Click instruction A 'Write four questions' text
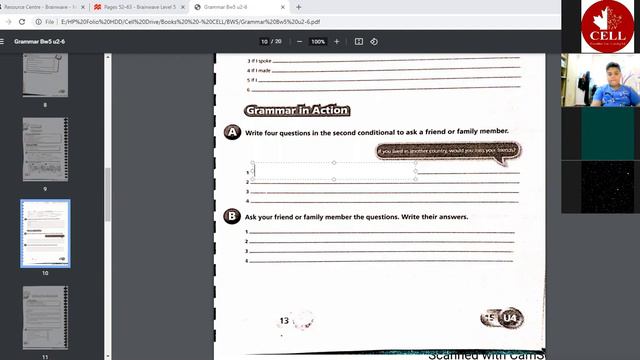Image resolution: width=640 pixels, height=360 pixels. (376, 132)
